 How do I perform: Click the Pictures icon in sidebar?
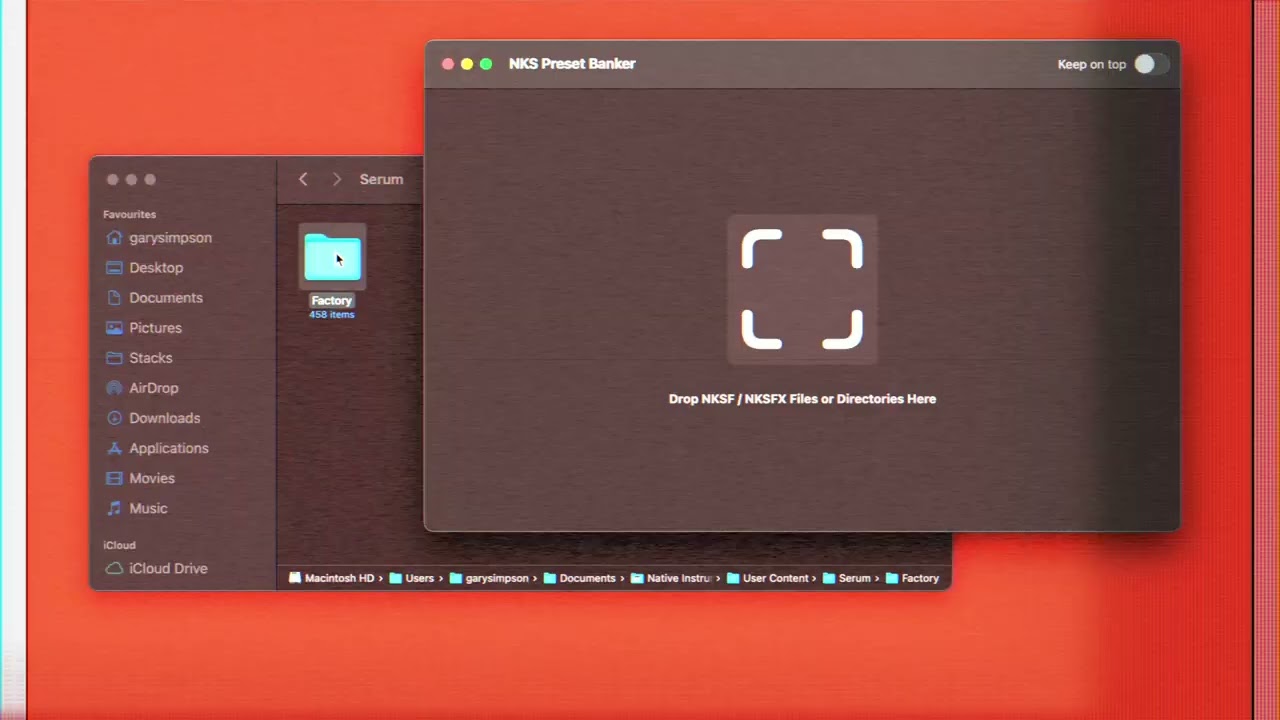(x=114, y=328)
